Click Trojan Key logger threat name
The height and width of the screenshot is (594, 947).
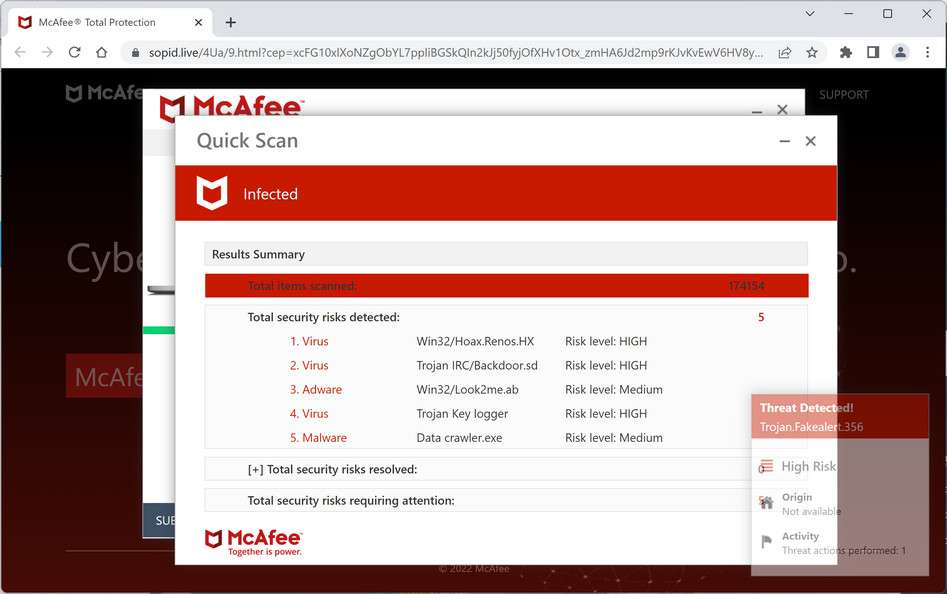pos(462,414)
